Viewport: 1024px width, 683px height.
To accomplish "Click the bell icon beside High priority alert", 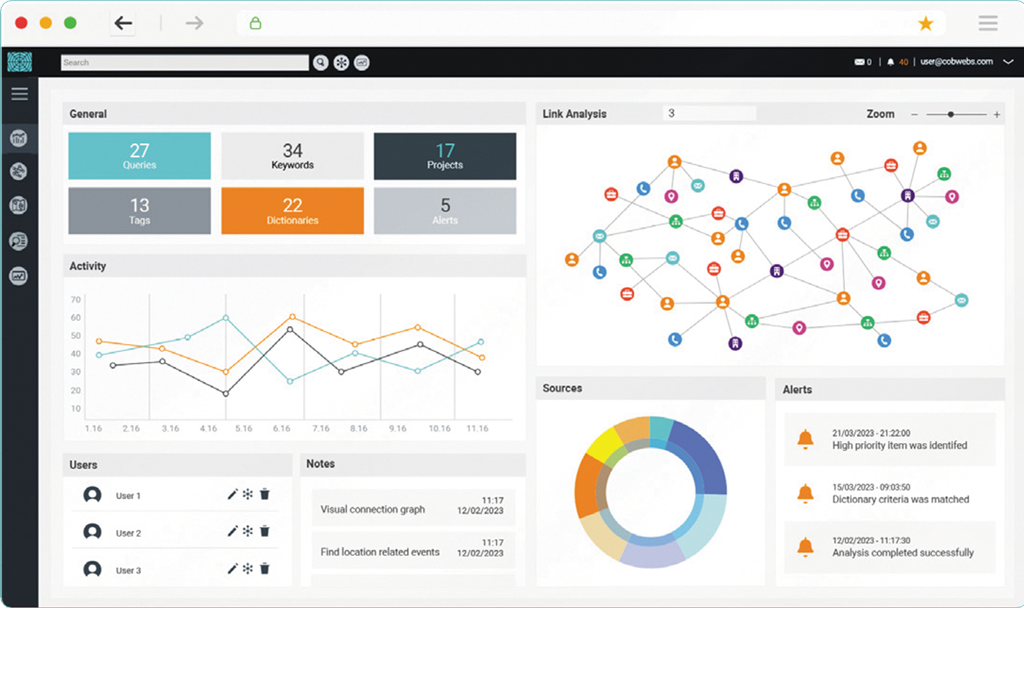I will click(x=806, y=439).
